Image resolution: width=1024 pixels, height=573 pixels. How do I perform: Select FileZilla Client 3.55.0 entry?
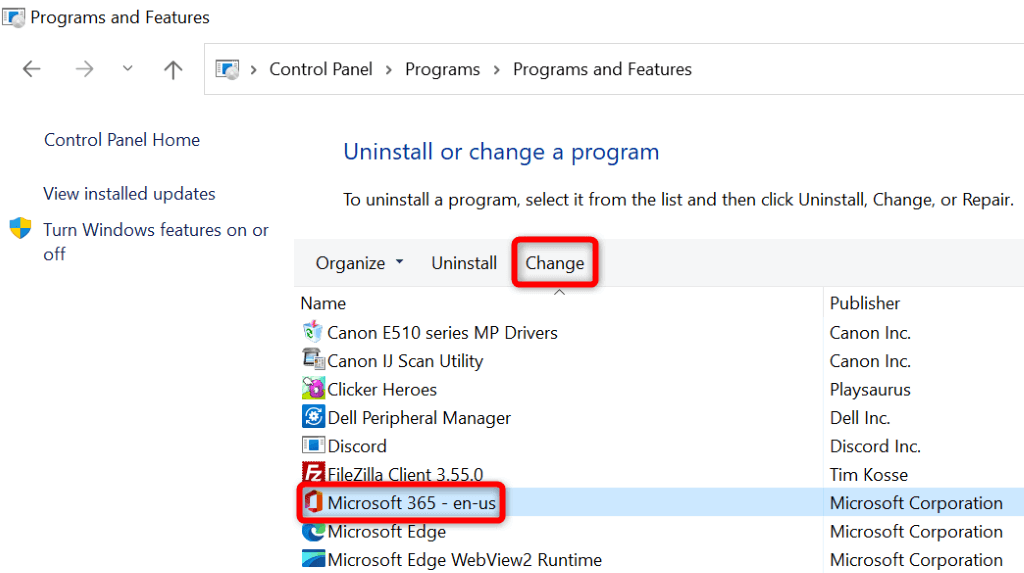pos(405,474)
